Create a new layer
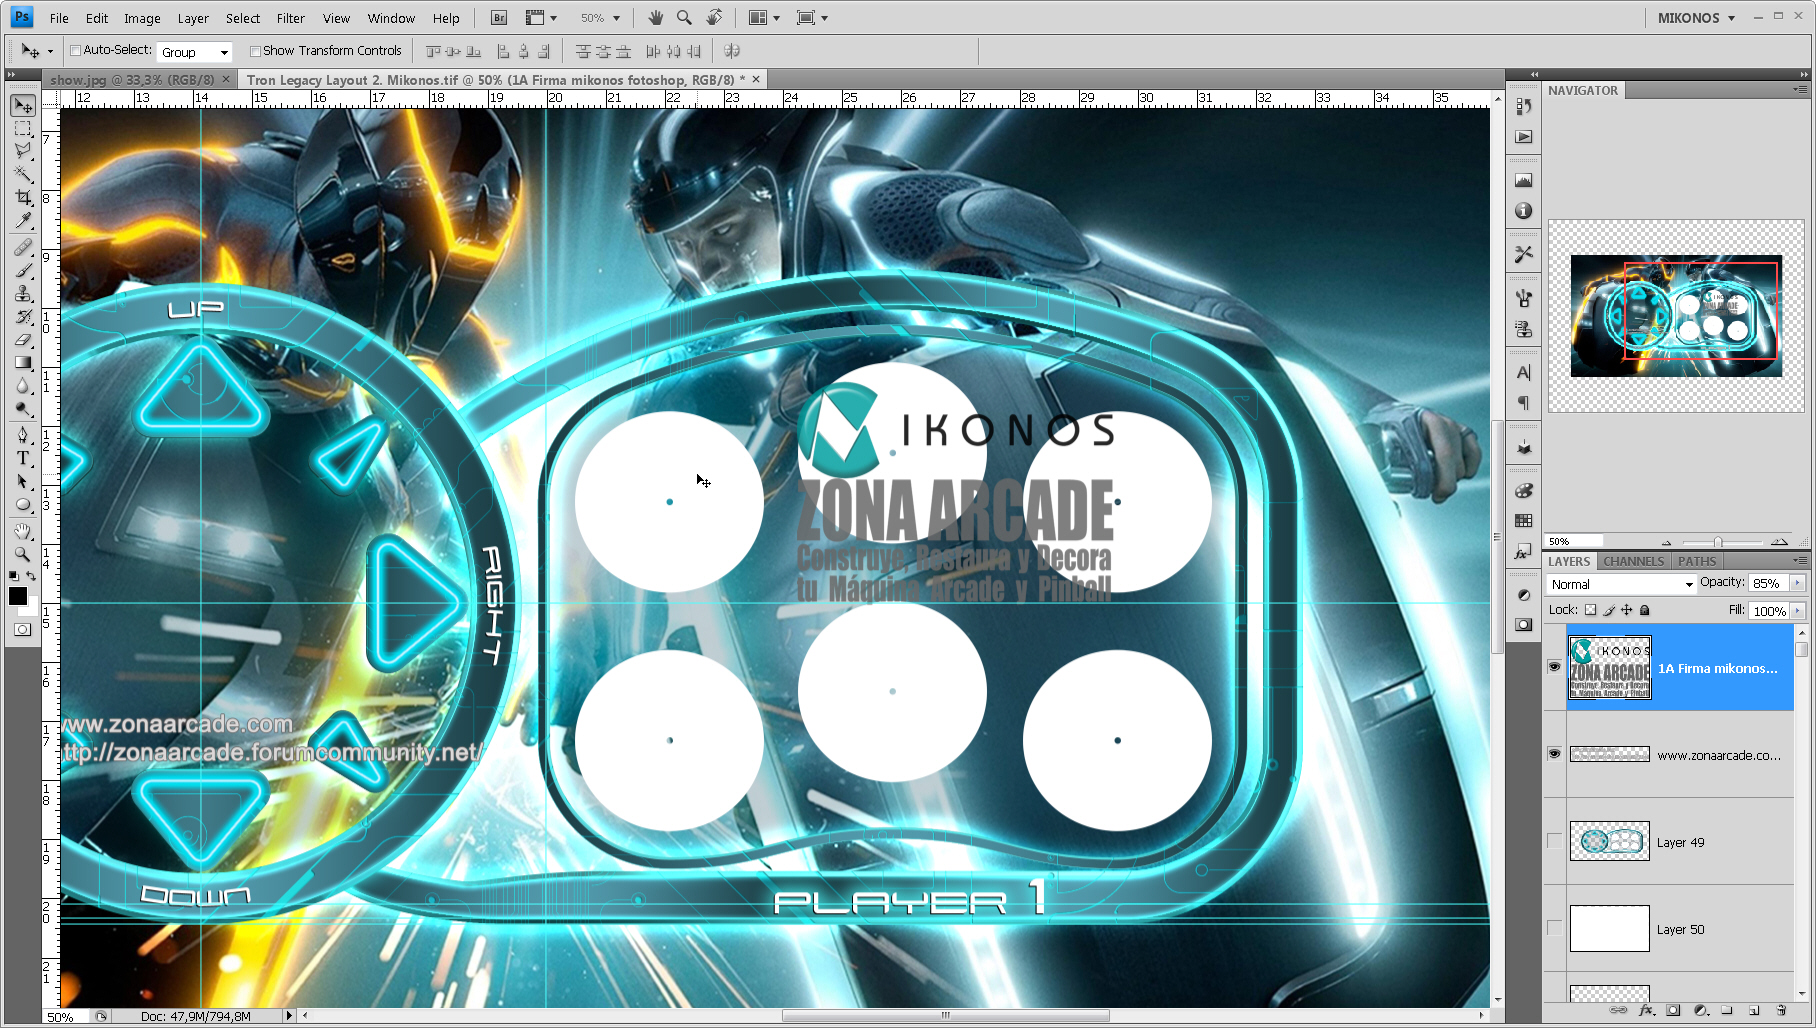This screenshot has width=1816, height=1028. pyautogui.click(x=1754, y=1011)
